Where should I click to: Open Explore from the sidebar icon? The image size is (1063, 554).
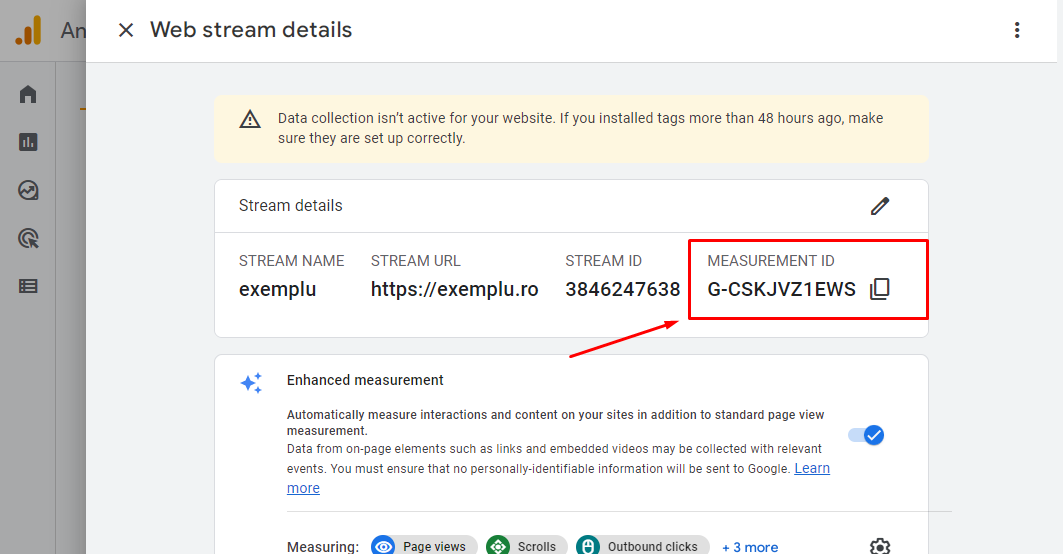pos(28,190)
